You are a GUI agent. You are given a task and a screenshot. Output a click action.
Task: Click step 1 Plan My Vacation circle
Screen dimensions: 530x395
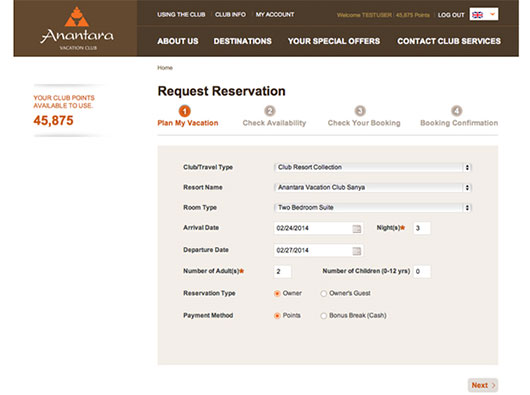pyautogui.click(x=185, y=111)
